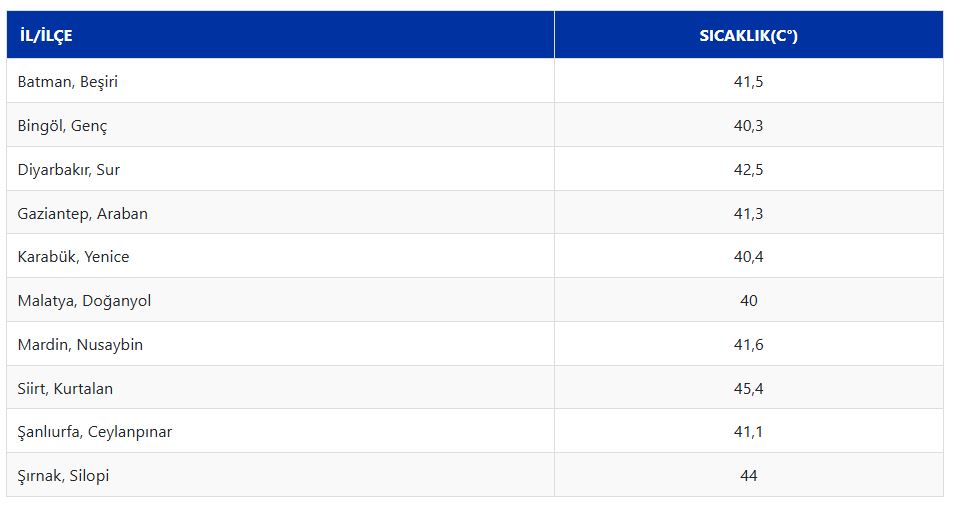The image size is (954, 506).
Task: Click the 41,5 temperature value
Action: pos(748,82)
